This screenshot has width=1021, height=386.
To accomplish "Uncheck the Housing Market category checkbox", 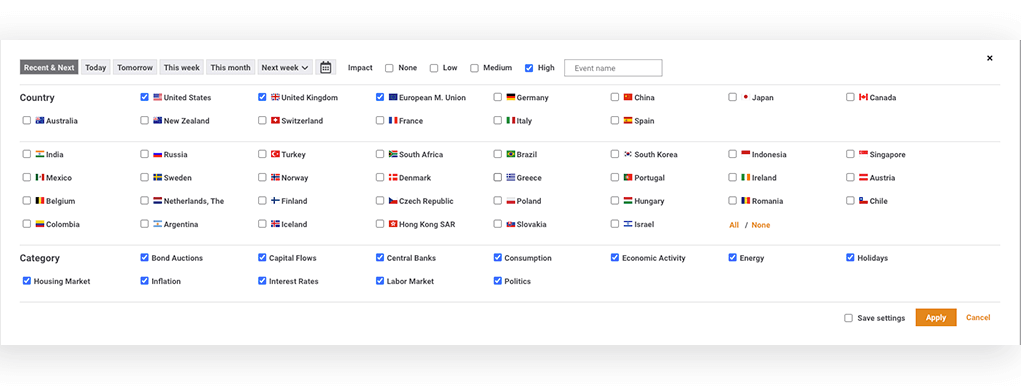I will [x=27, y=281].
